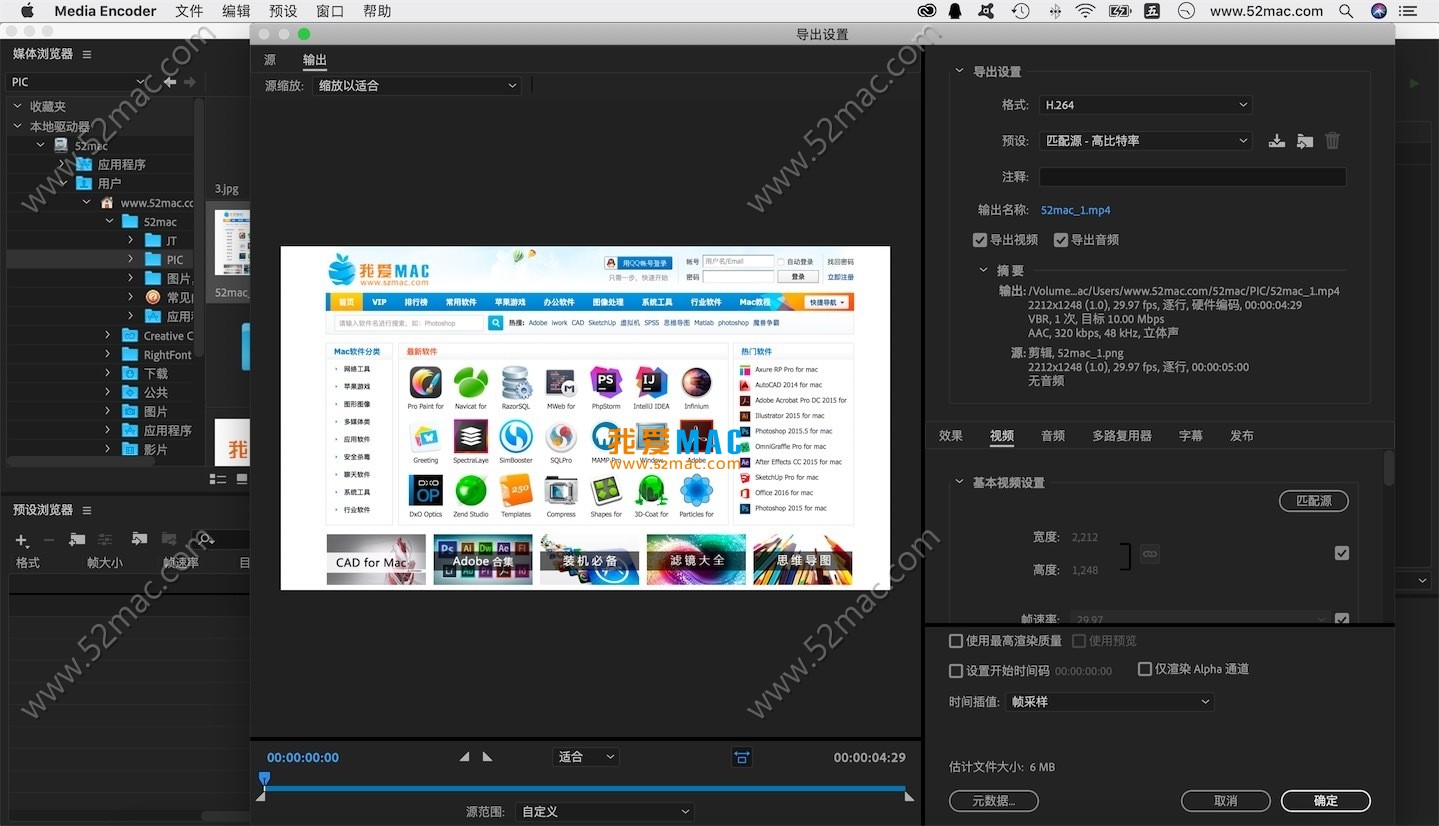Click the current timecode 00:00:00:00

pos(303,758)
